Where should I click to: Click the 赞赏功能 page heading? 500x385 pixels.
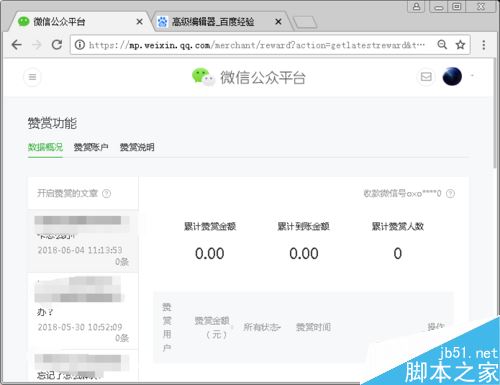point(52,123)
